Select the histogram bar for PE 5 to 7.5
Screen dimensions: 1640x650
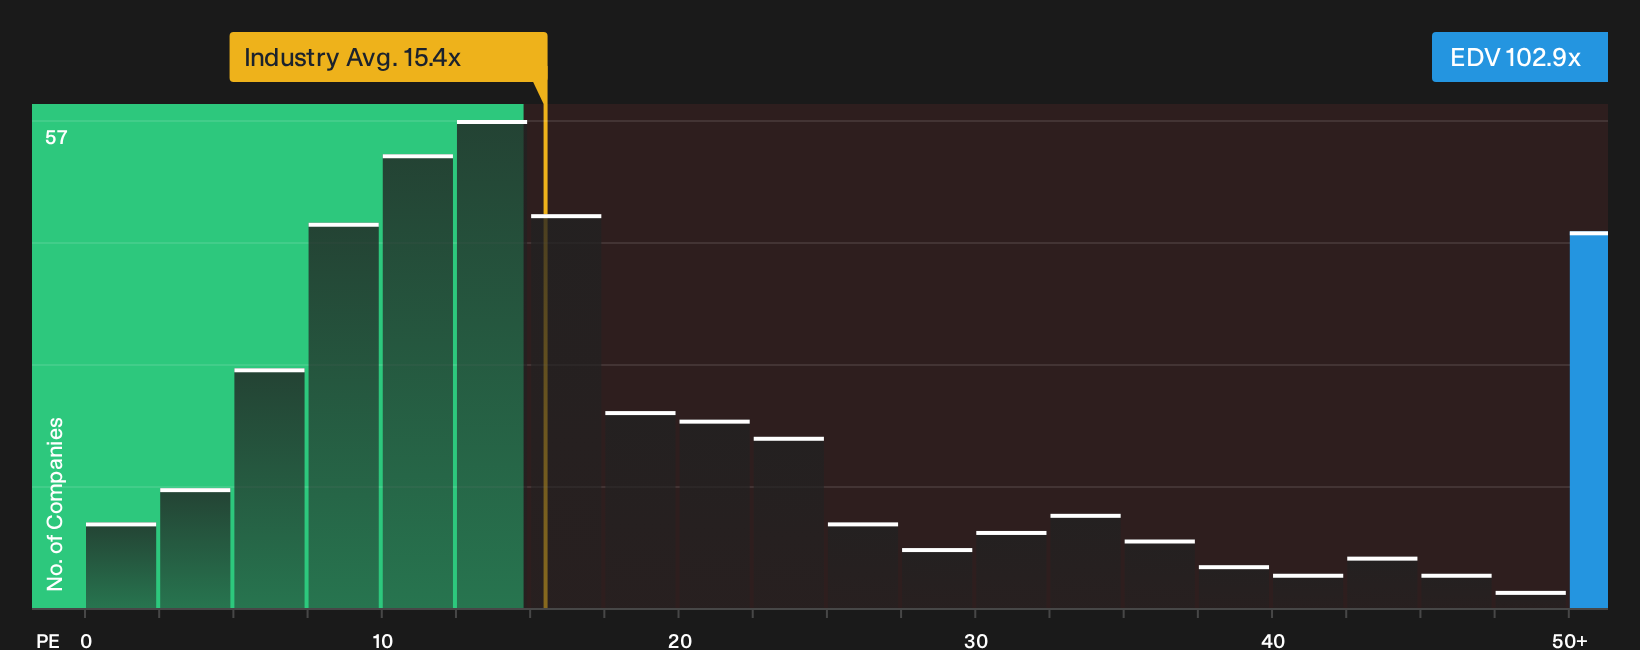[269, 489]
